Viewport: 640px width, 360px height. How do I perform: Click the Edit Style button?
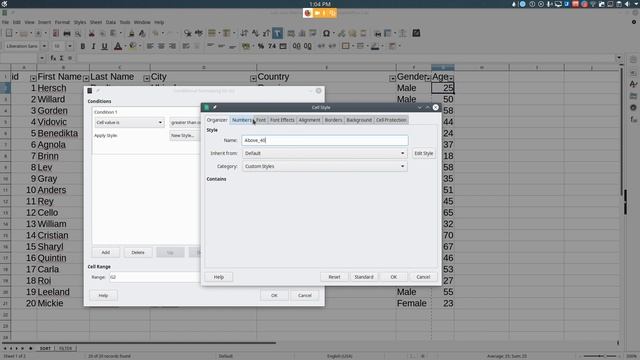424,153
